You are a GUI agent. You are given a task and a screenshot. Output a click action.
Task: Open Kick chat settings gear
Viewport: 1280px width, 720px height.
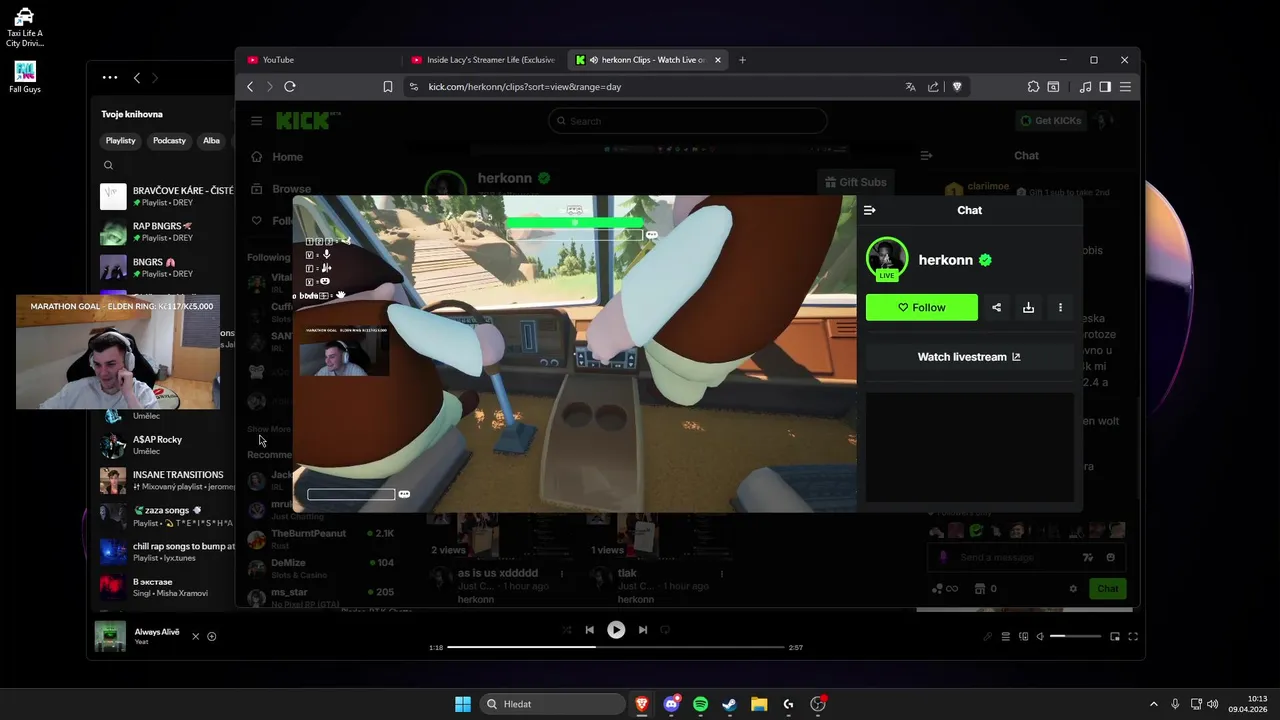[x=1073, y=589]
